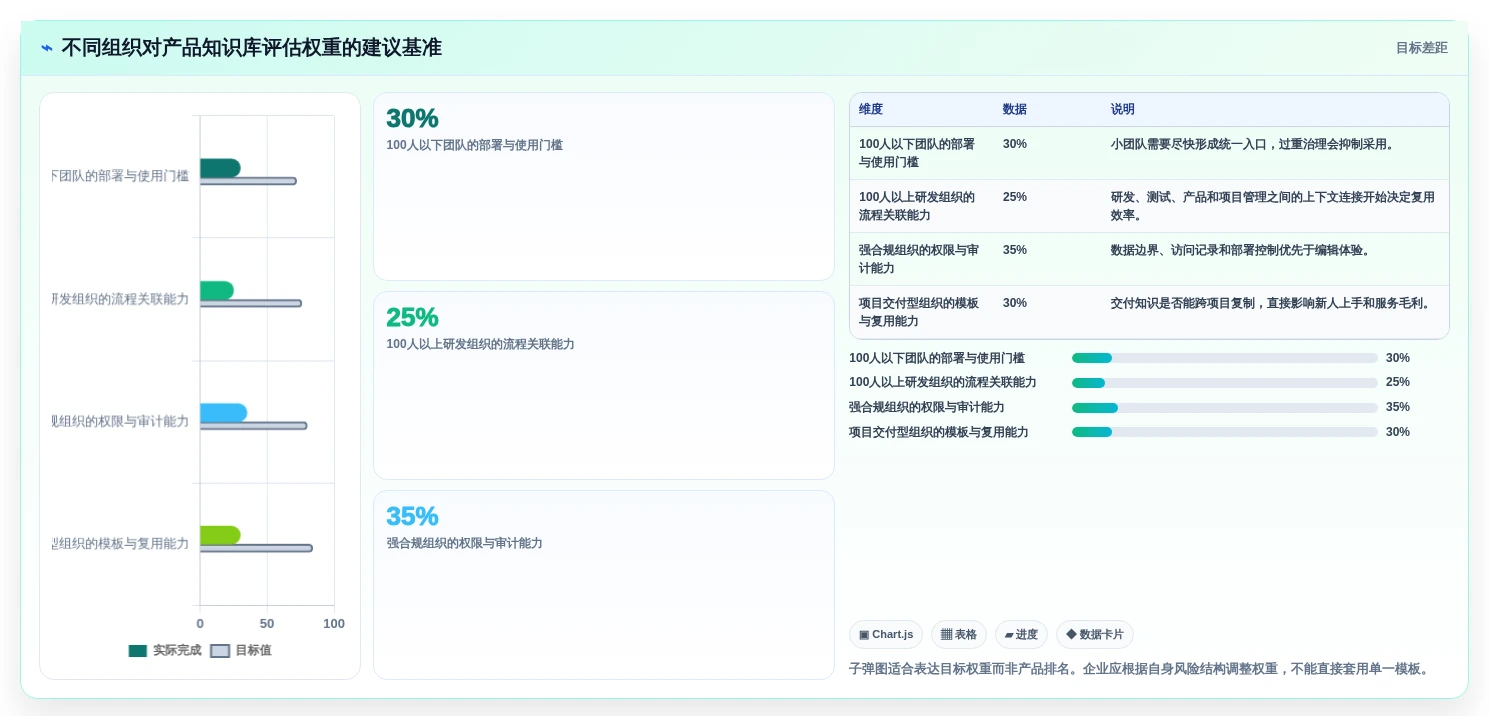
Task: Click the 目标差距 label in header
Action: (x=1421, y=47)
